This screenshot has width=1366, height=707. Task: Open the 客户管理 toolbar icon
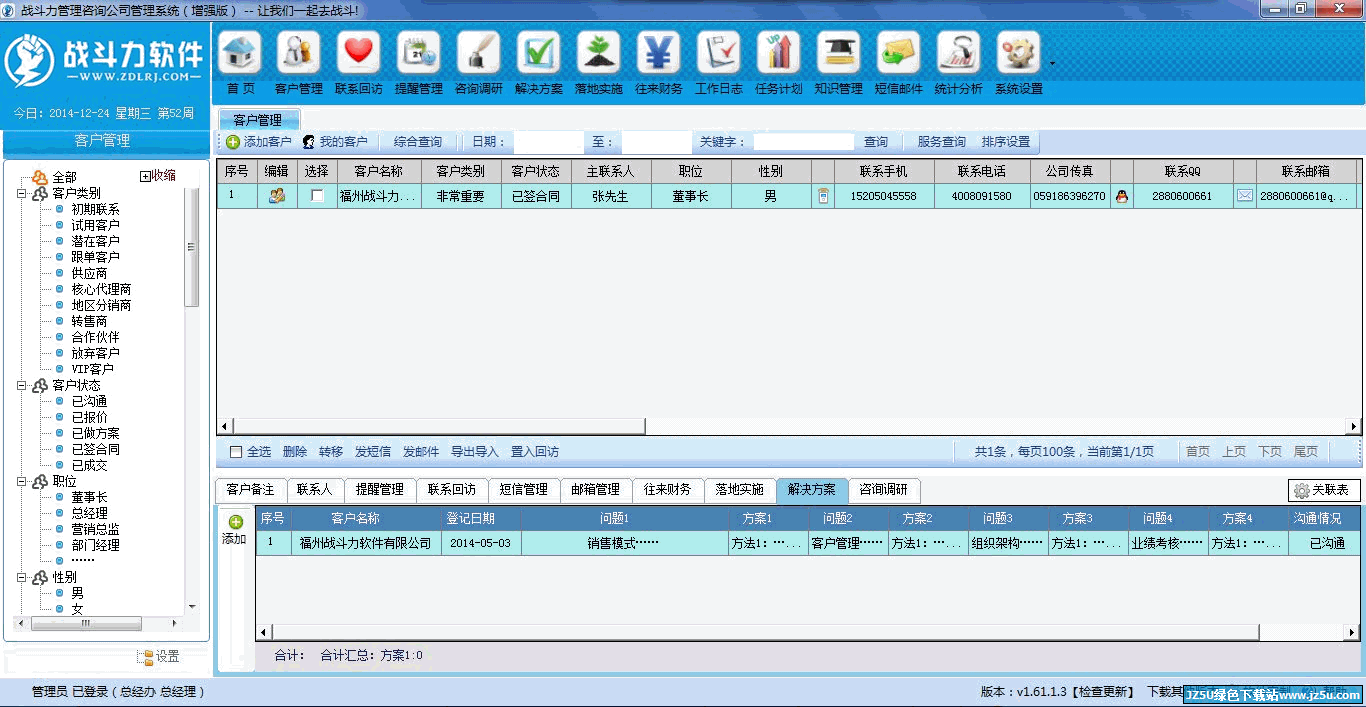[x=298, y=54]
